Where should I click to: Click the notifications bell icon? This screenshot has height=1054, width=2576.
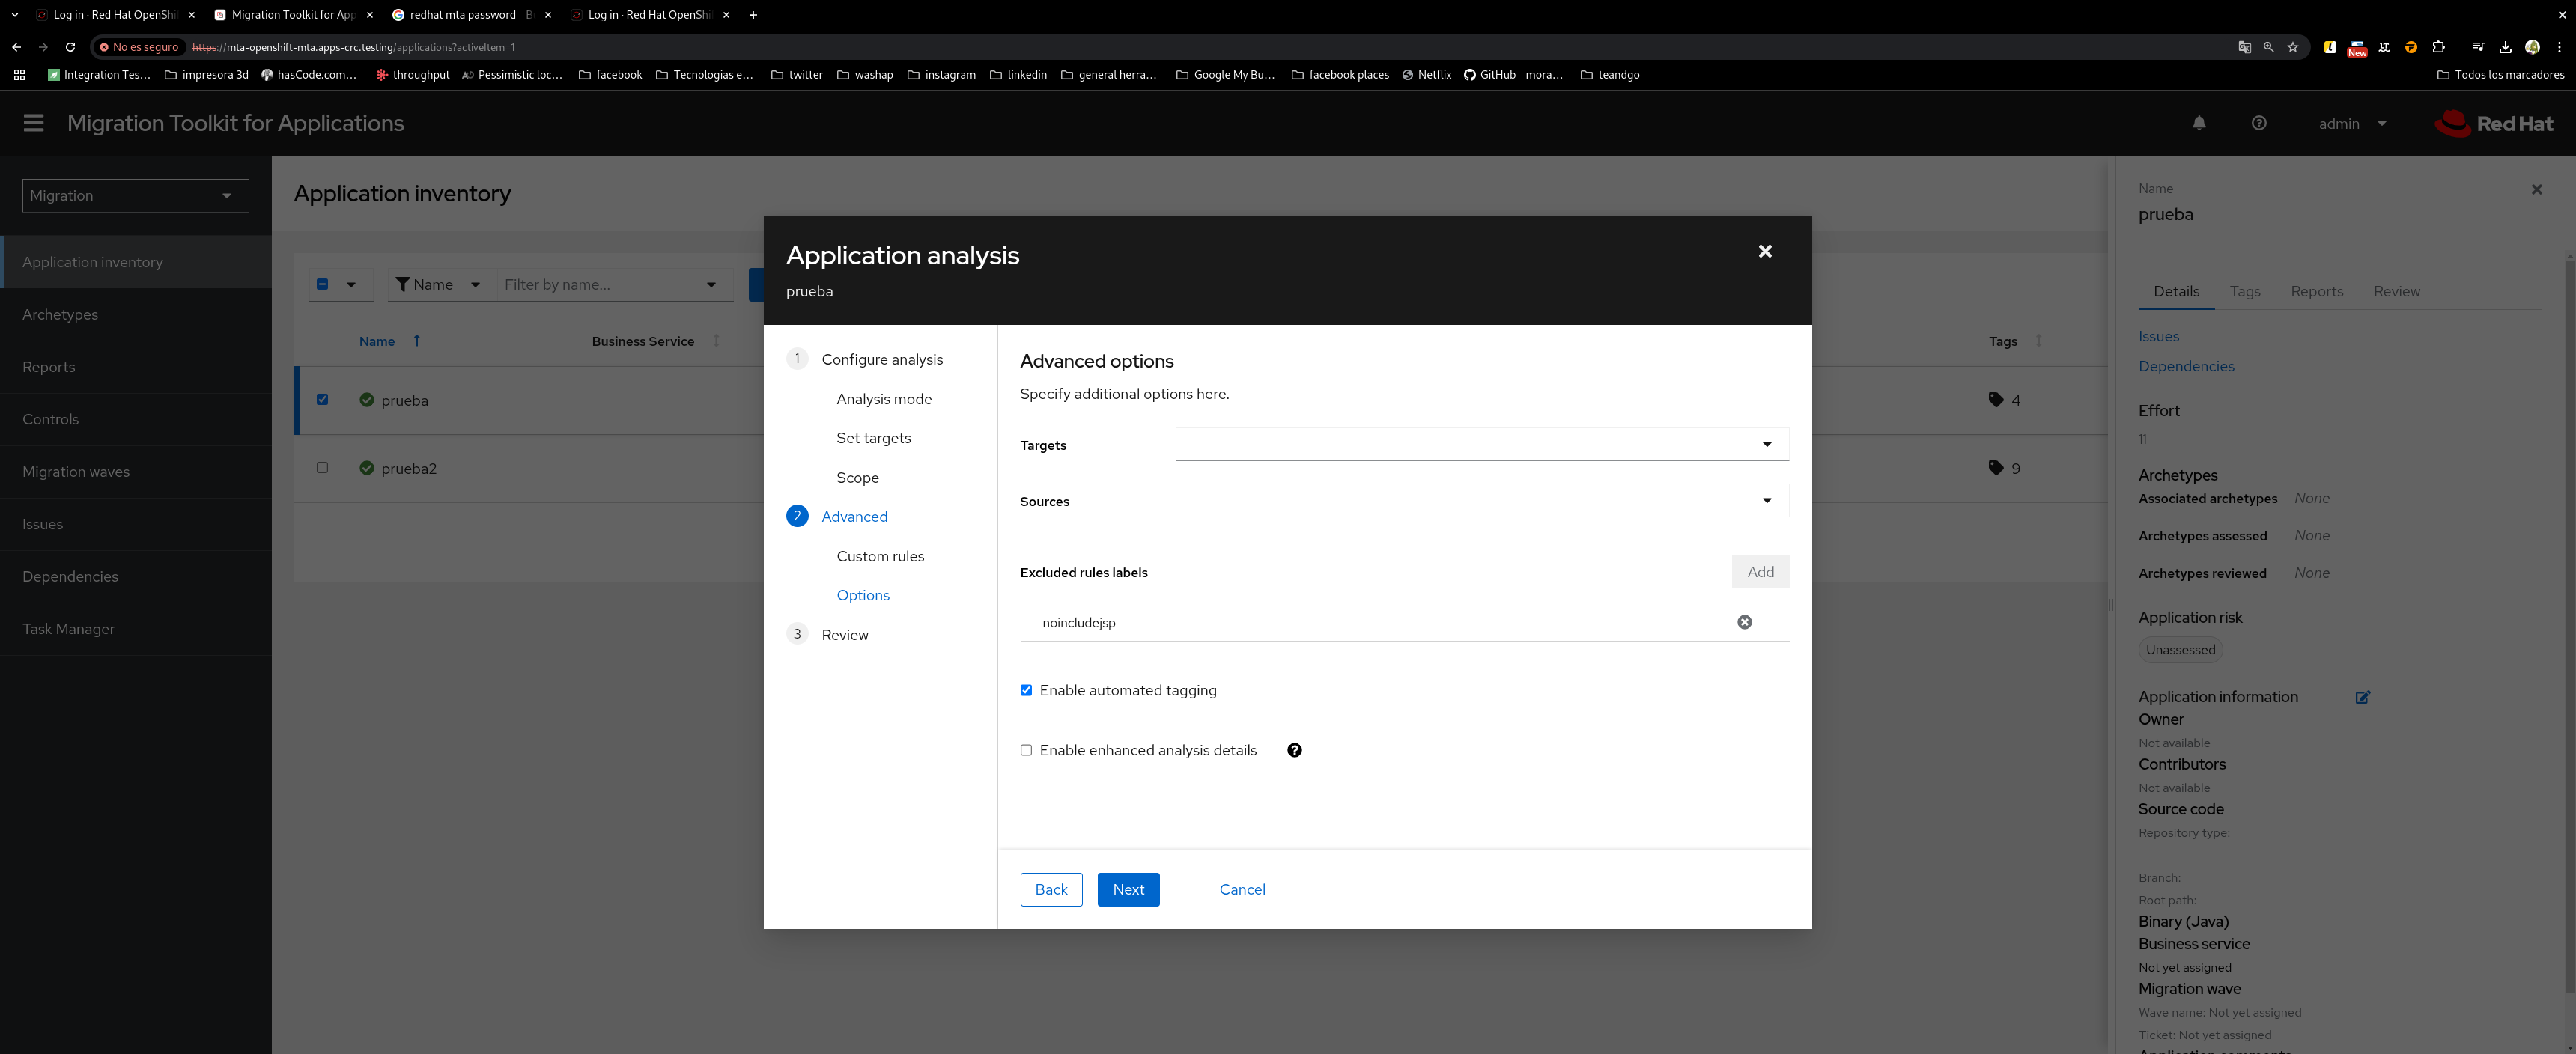tap(2198, 123)
